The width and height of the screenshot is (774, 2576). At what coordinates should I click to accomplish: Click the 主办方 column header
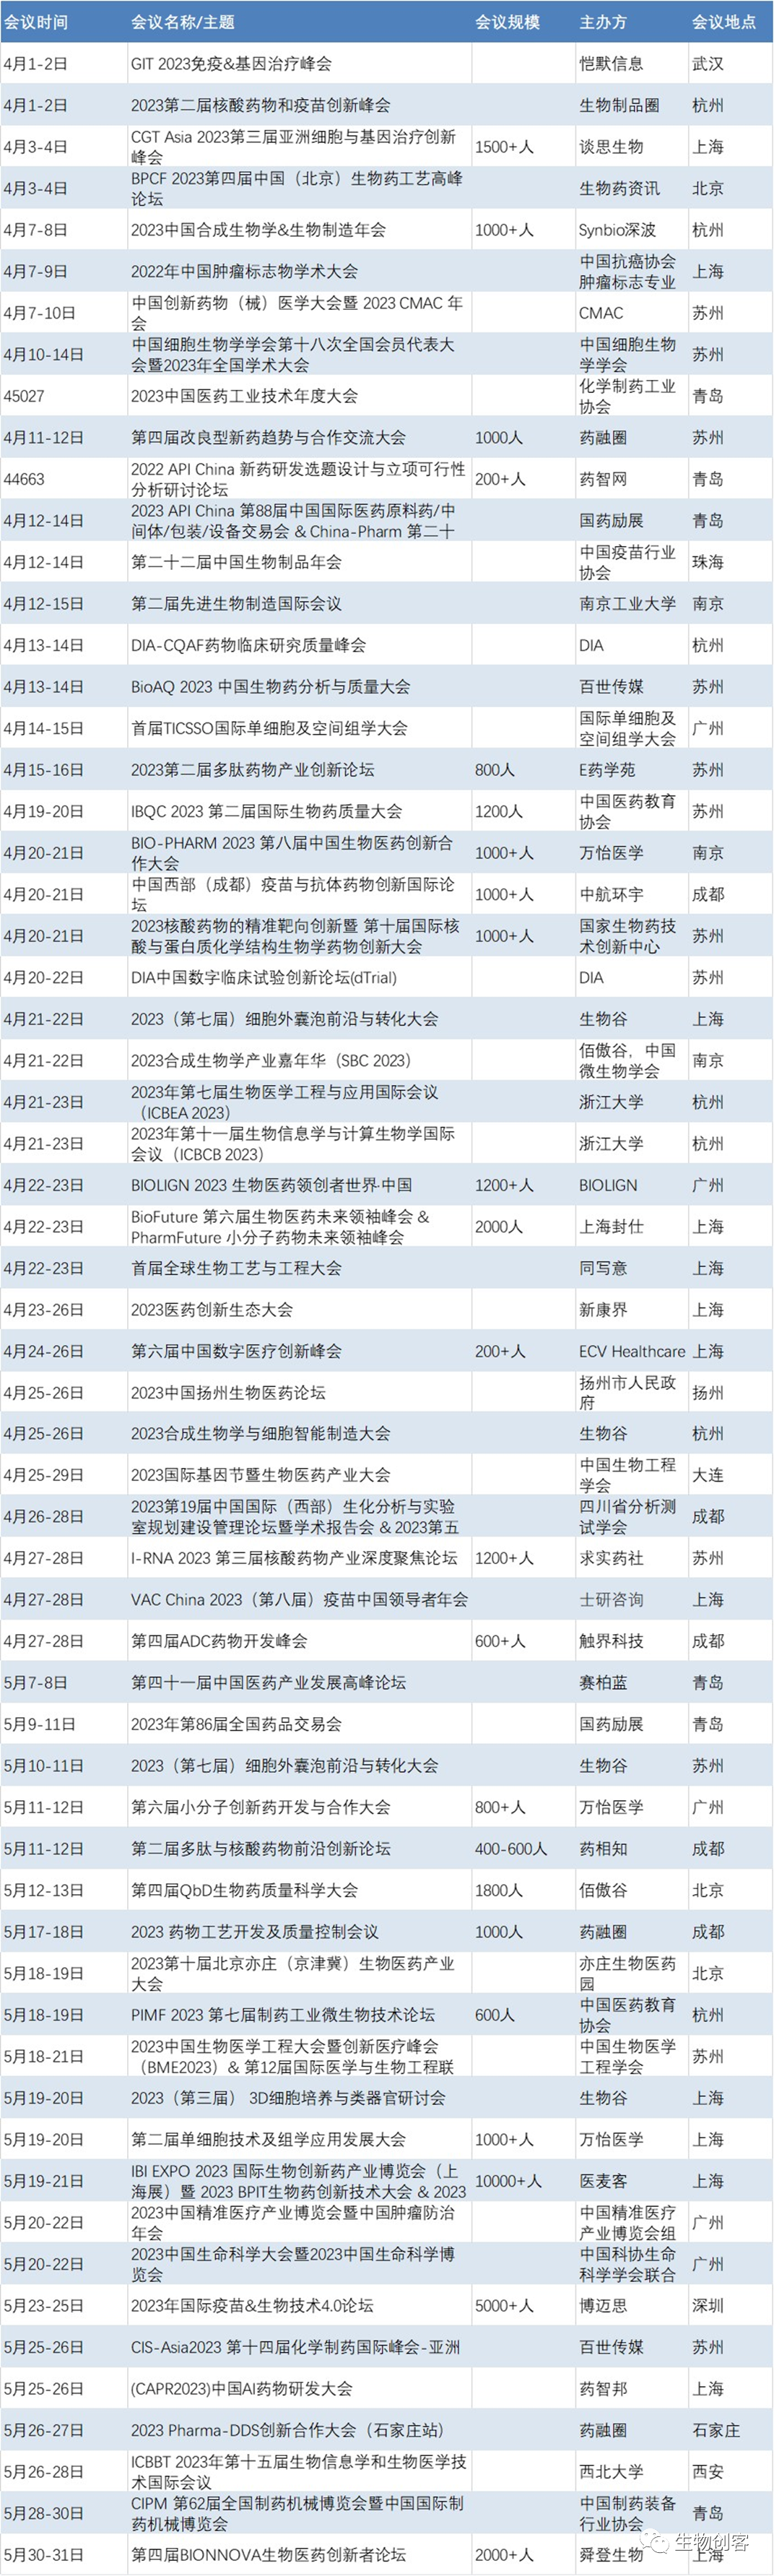(x=603, y=22)
